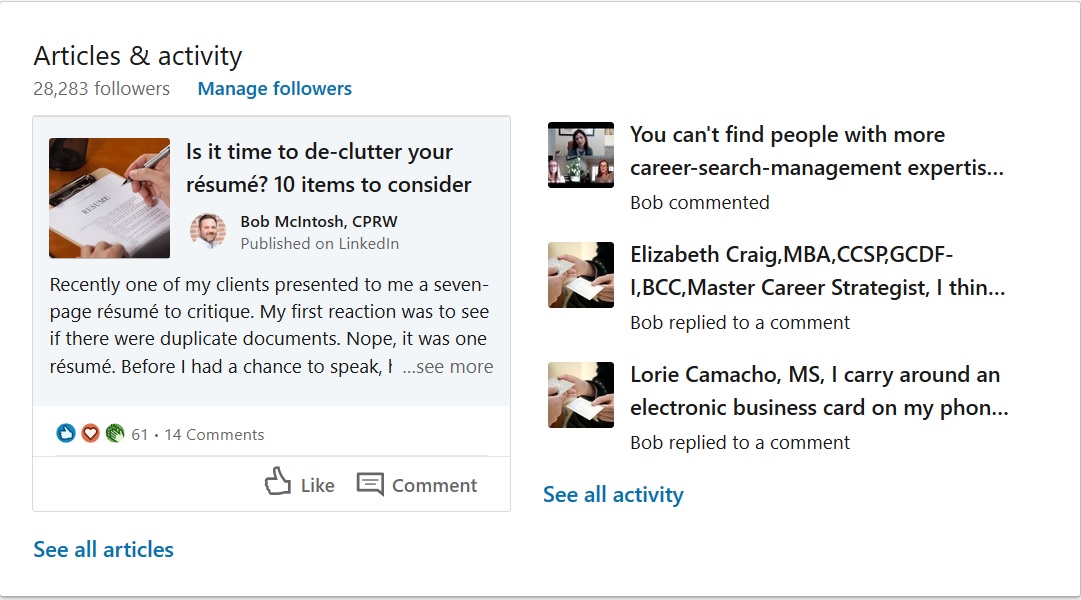
Task: Open the 14 Comments link
Action: click(x=214, y=434)
